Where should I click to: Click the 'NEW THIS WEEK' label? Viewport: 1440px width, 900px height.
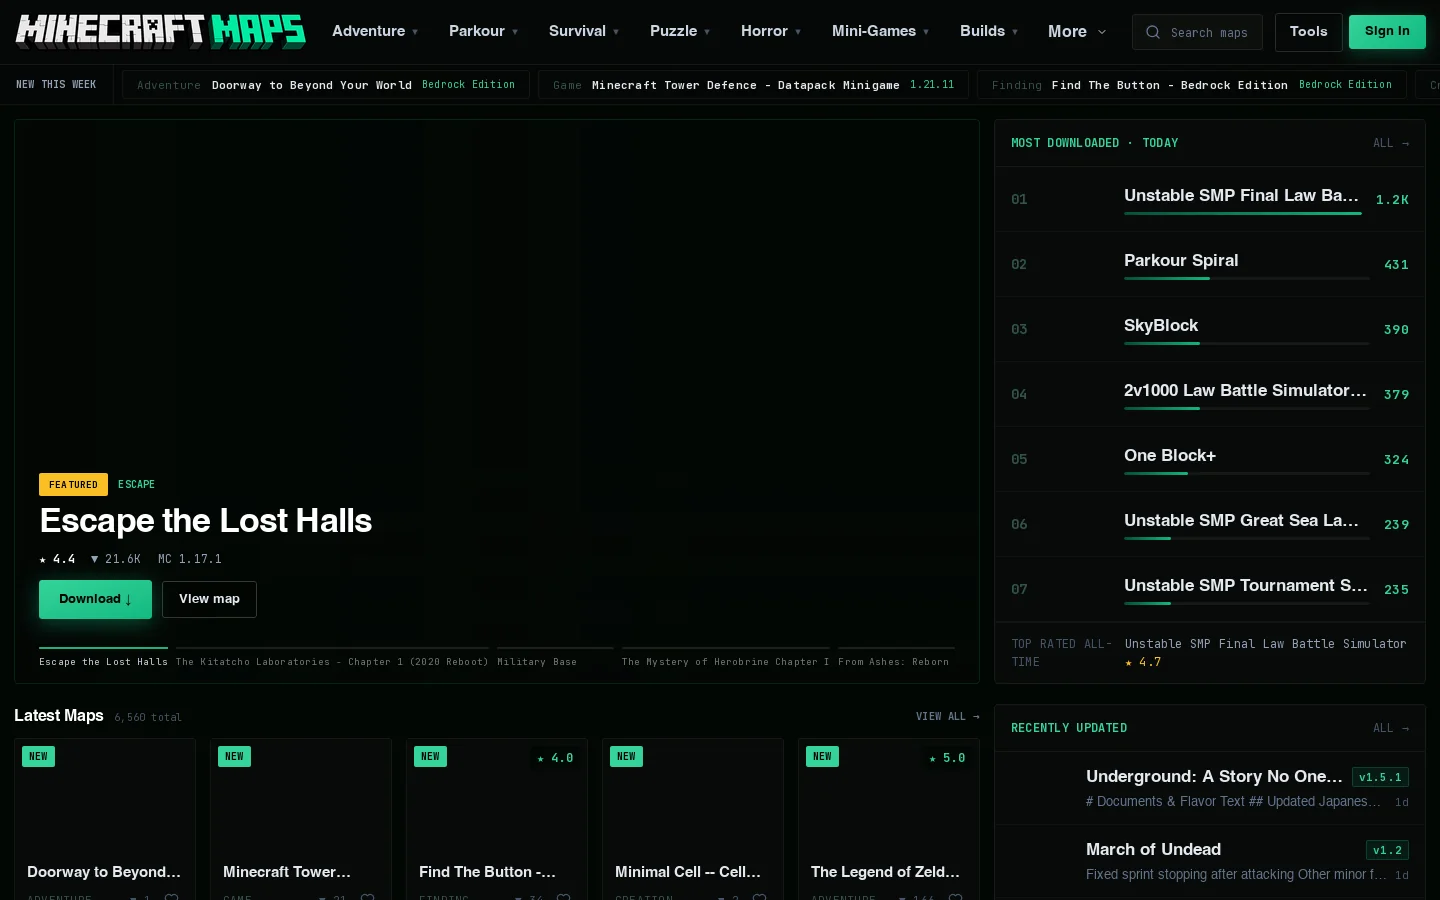56,85
